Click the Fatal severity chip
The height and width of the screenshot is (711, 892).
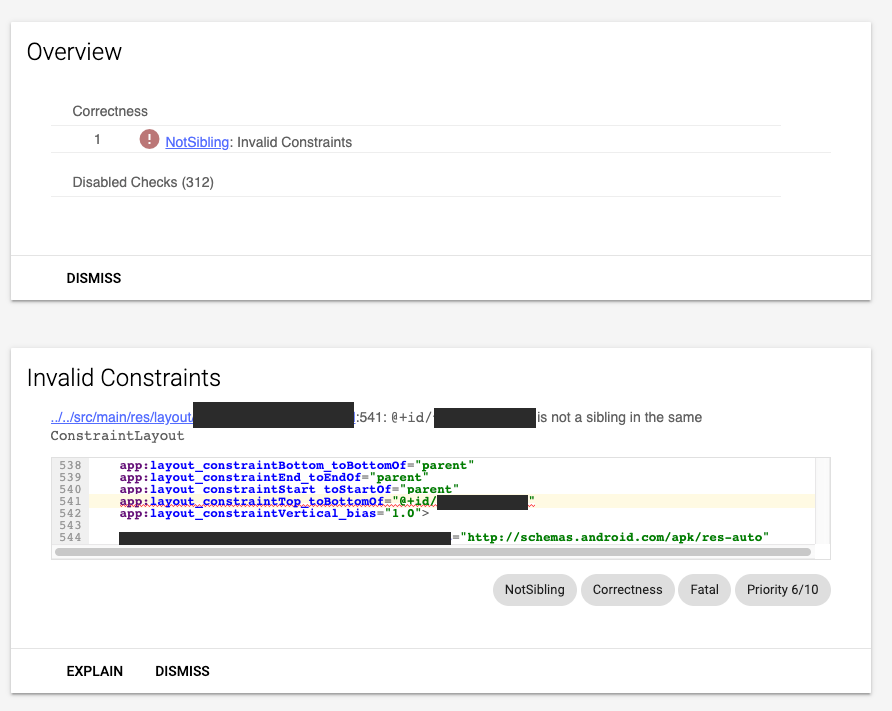(x=704, y=590)
